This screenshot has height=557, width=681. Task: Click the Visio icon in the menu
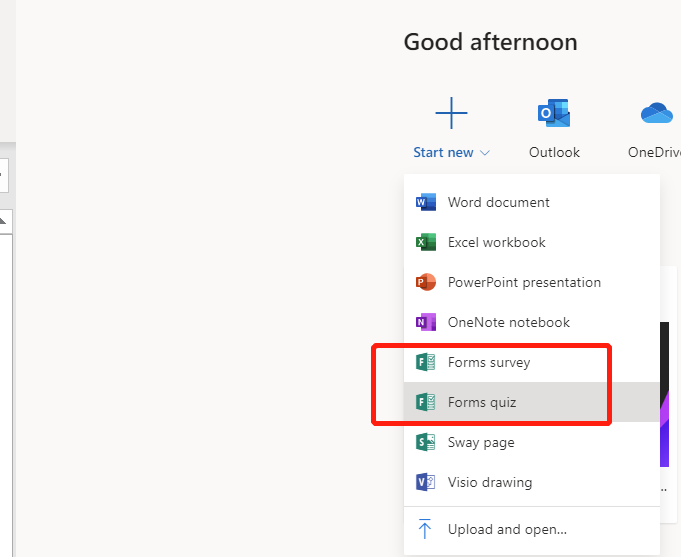(x=426, y=482)
